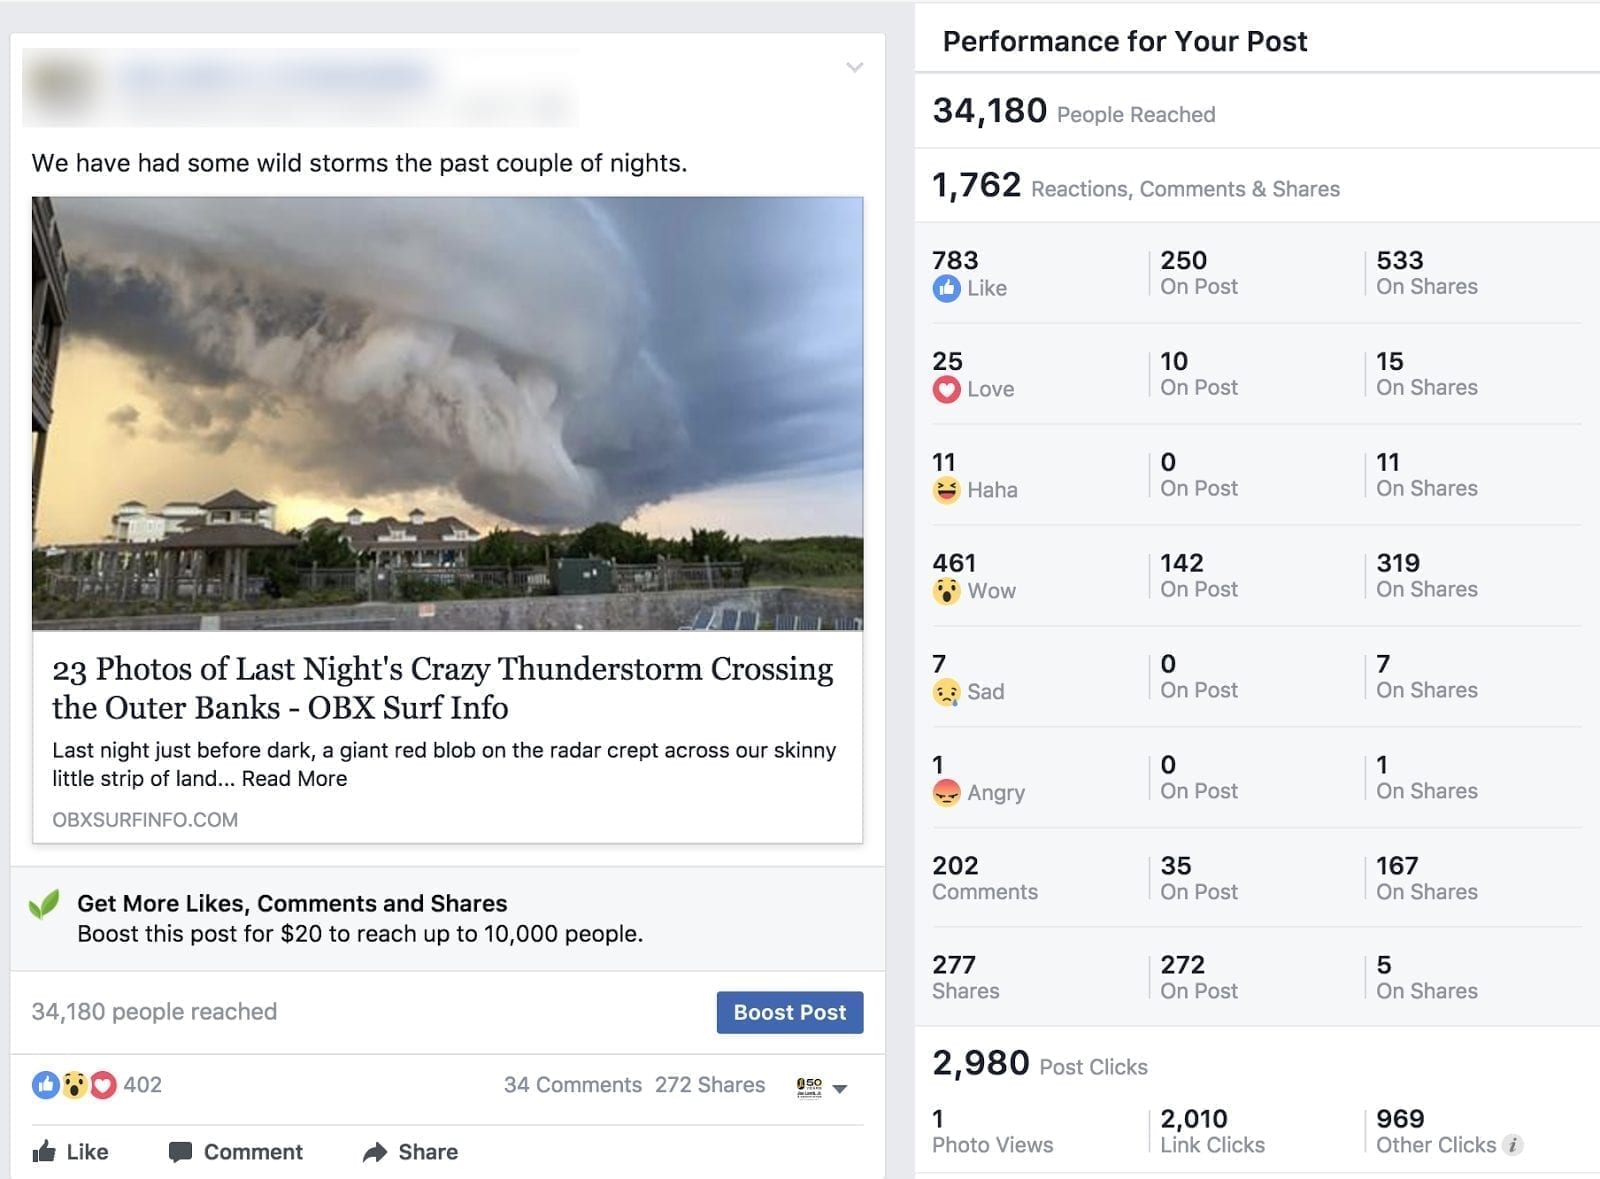Click the Angry reaction icon in performance panel
Screen dimensions: 1600x1179
pos(947,793)
